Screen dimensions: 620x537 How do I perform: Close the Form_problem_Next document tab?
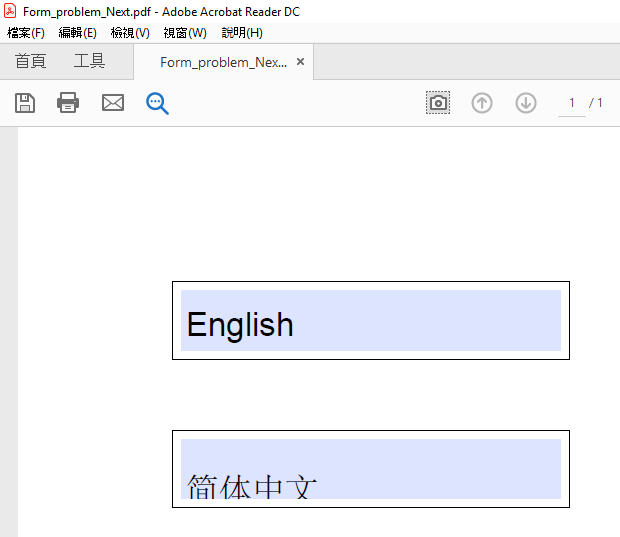(x=300, y=62)
